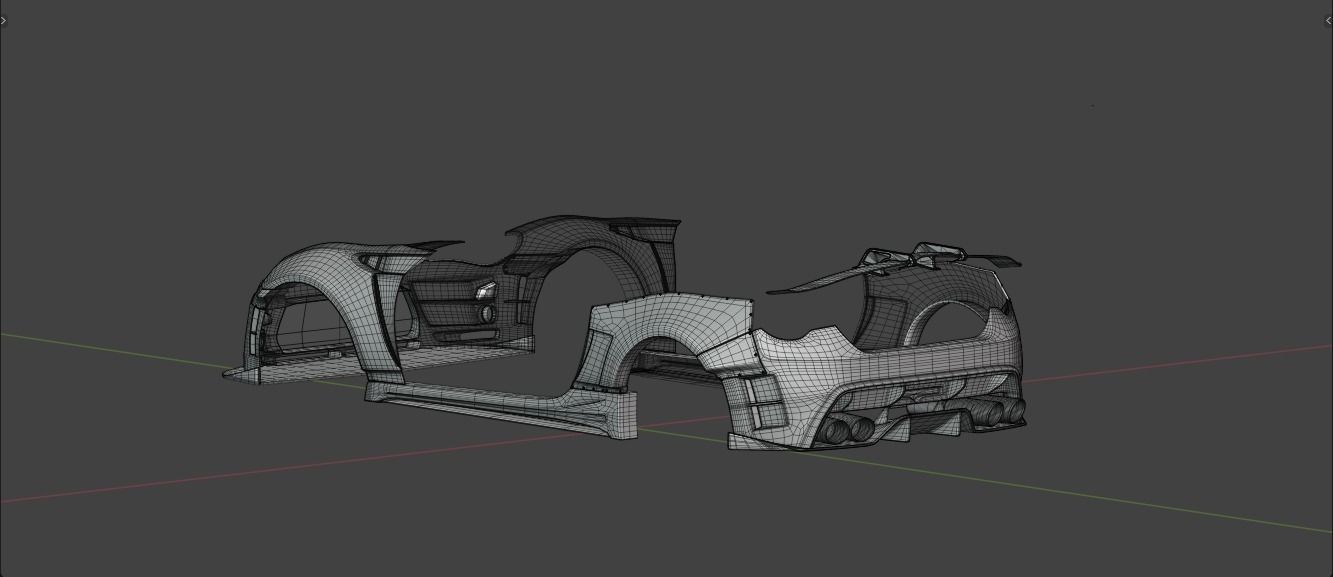Expand the hidden sidebar with the right arrow

(x=1328, y=20)
